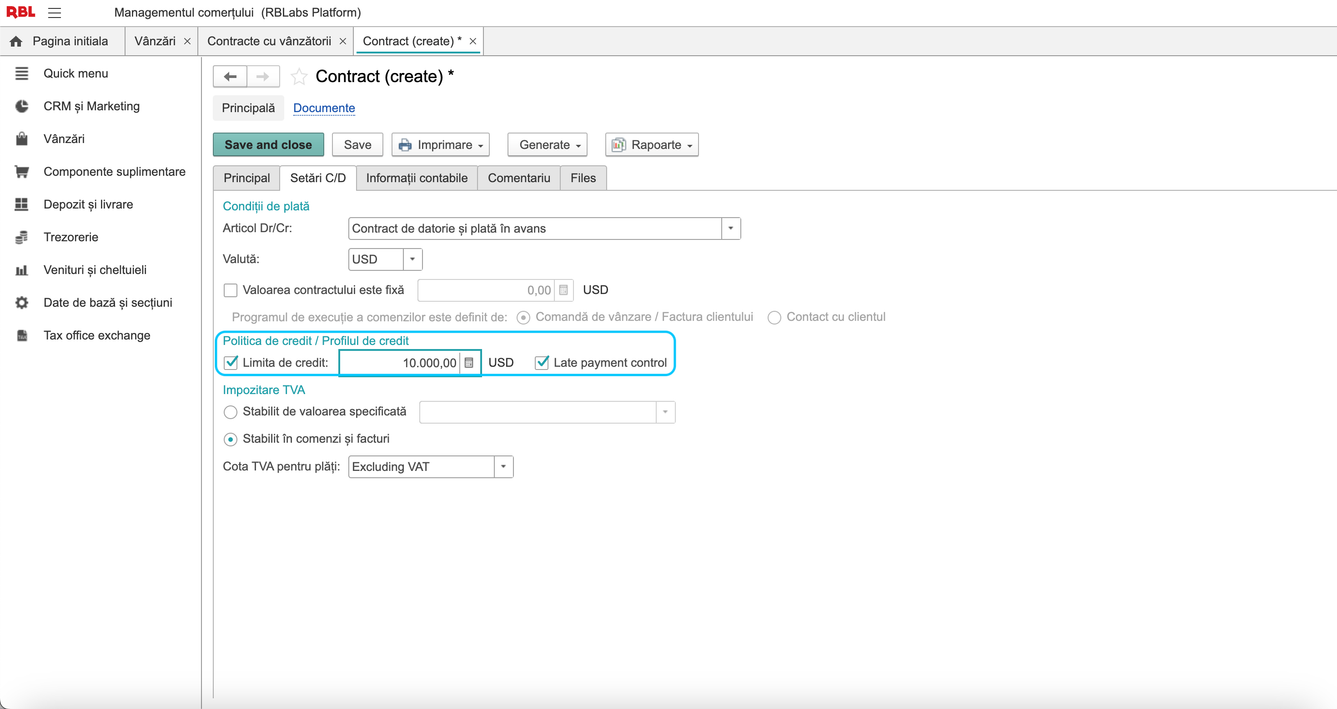Viewport: 1337px width, 709px height.
Task: Click the CRM și Marketing pie chart icon
Action: [x=21, y=106]
